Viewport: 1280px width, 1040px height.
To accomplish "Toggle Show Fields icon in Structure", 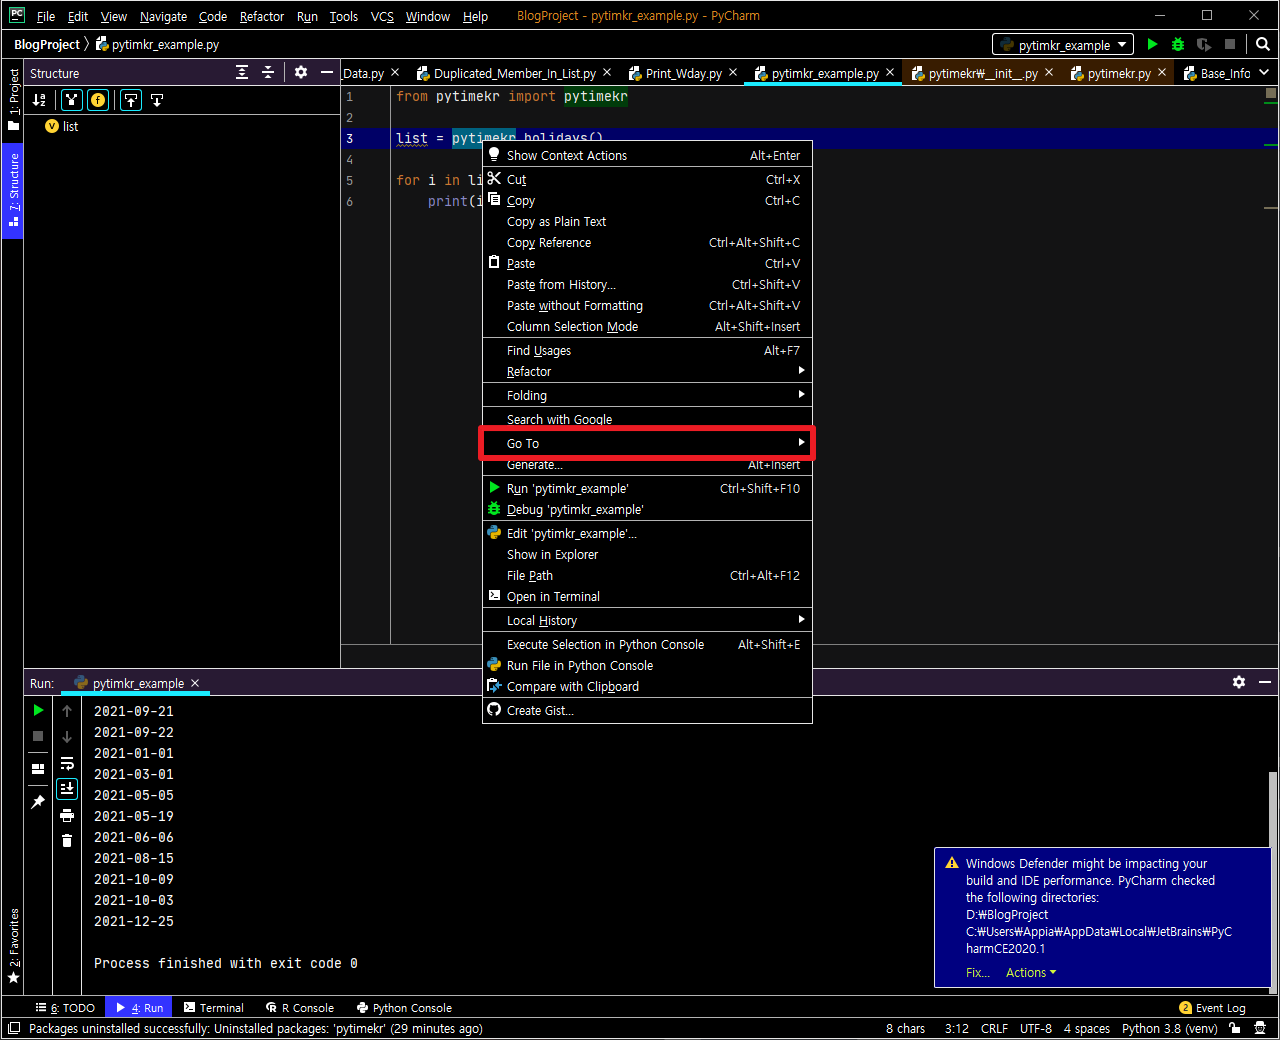I will pos(98,100).
